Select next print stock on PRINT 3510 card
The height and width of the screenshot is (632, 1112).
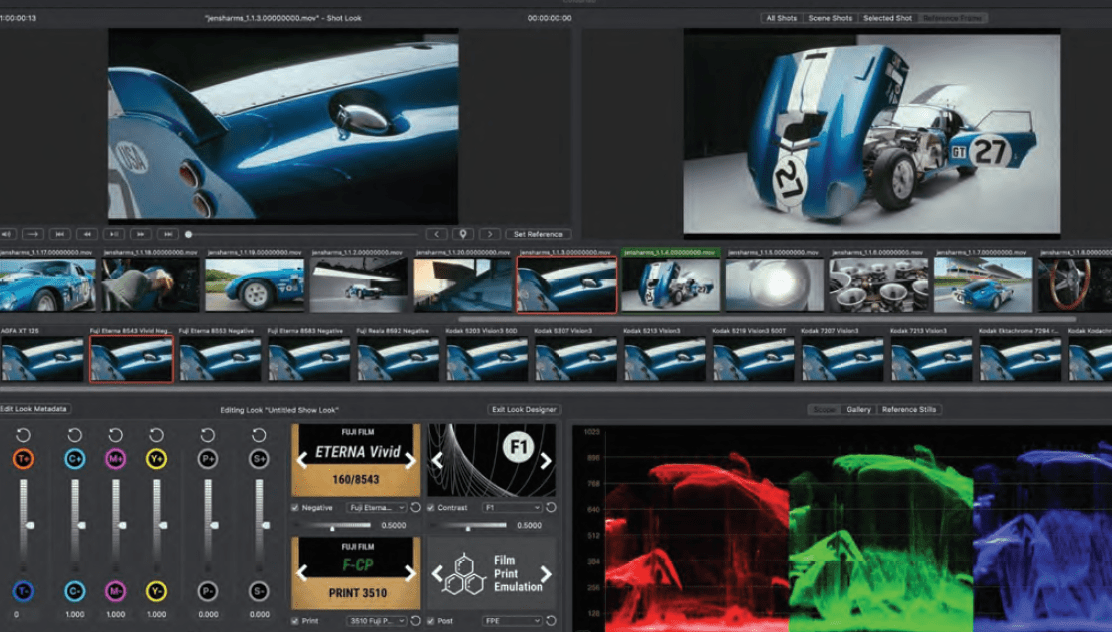(x=410, y=573)
